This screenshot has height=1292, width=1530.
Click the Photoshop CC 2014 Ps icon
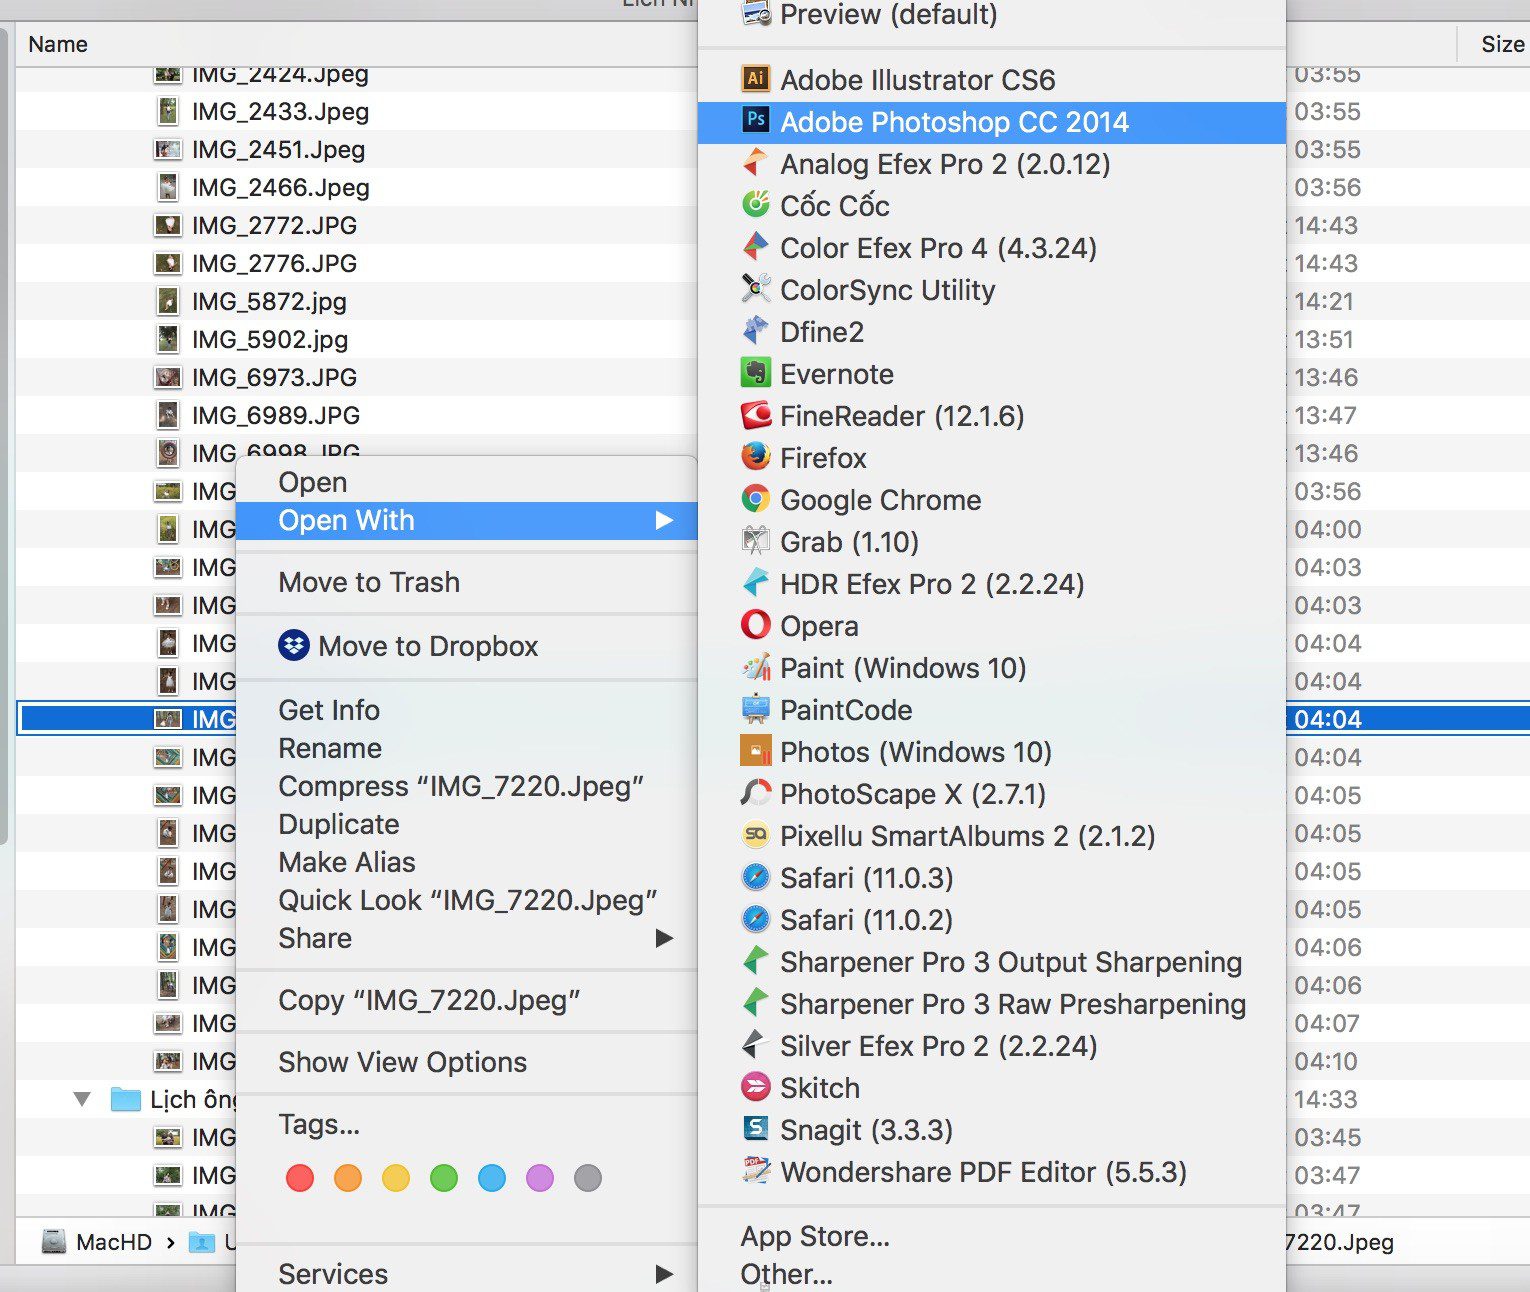pyautogui.click(x=755, y=120)
